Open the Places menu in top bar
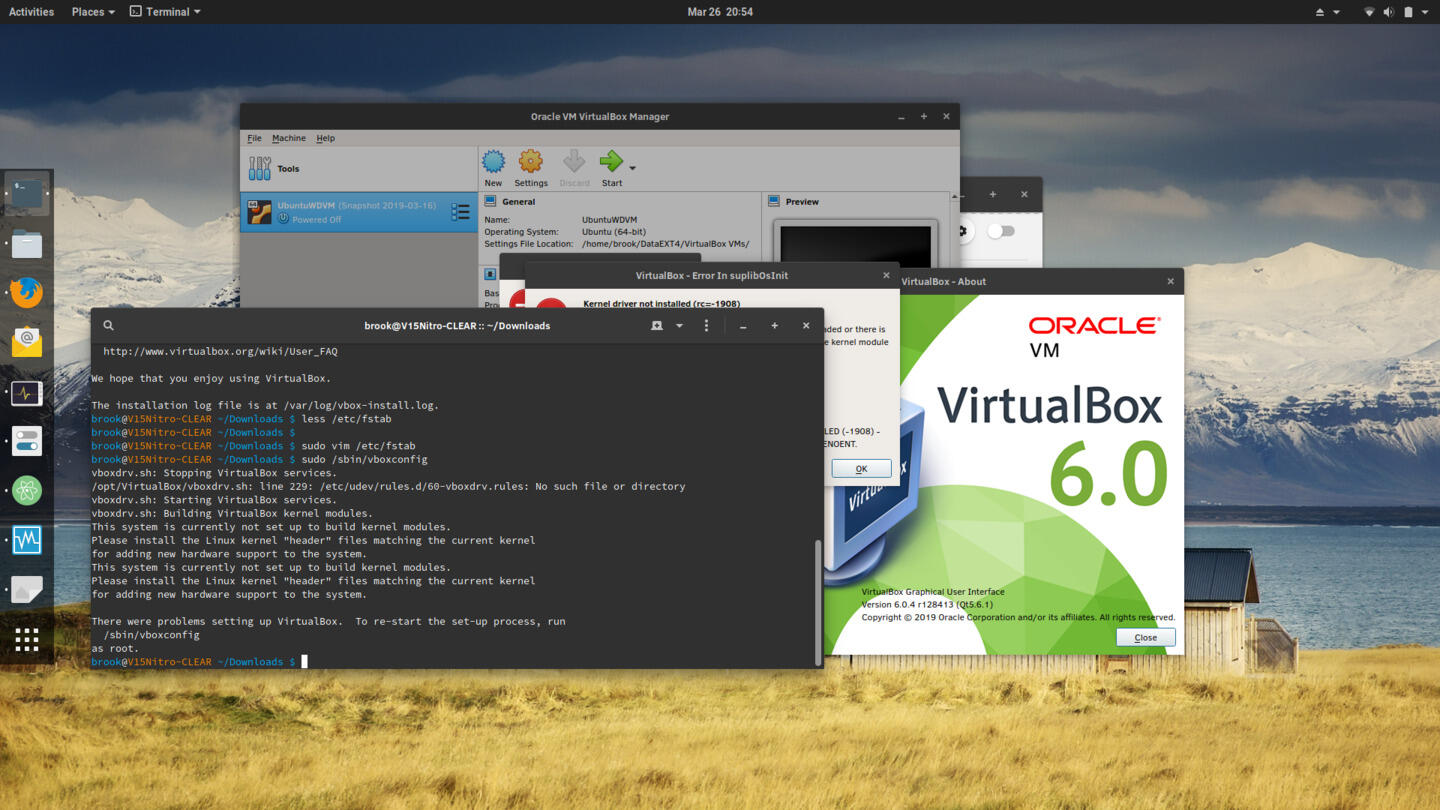 pyautogui.click(x=93, y=12)
